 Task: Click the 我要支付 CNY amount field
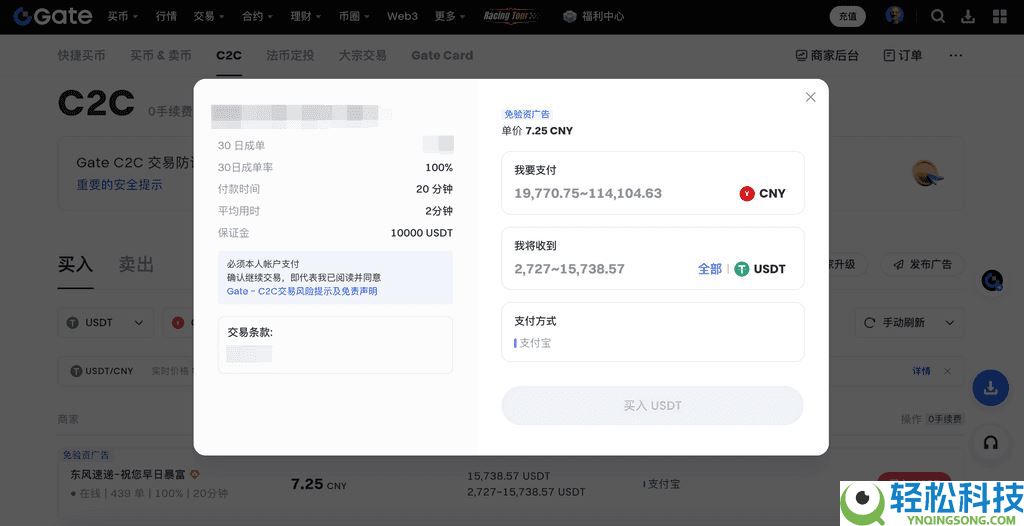tap(653, 183)
